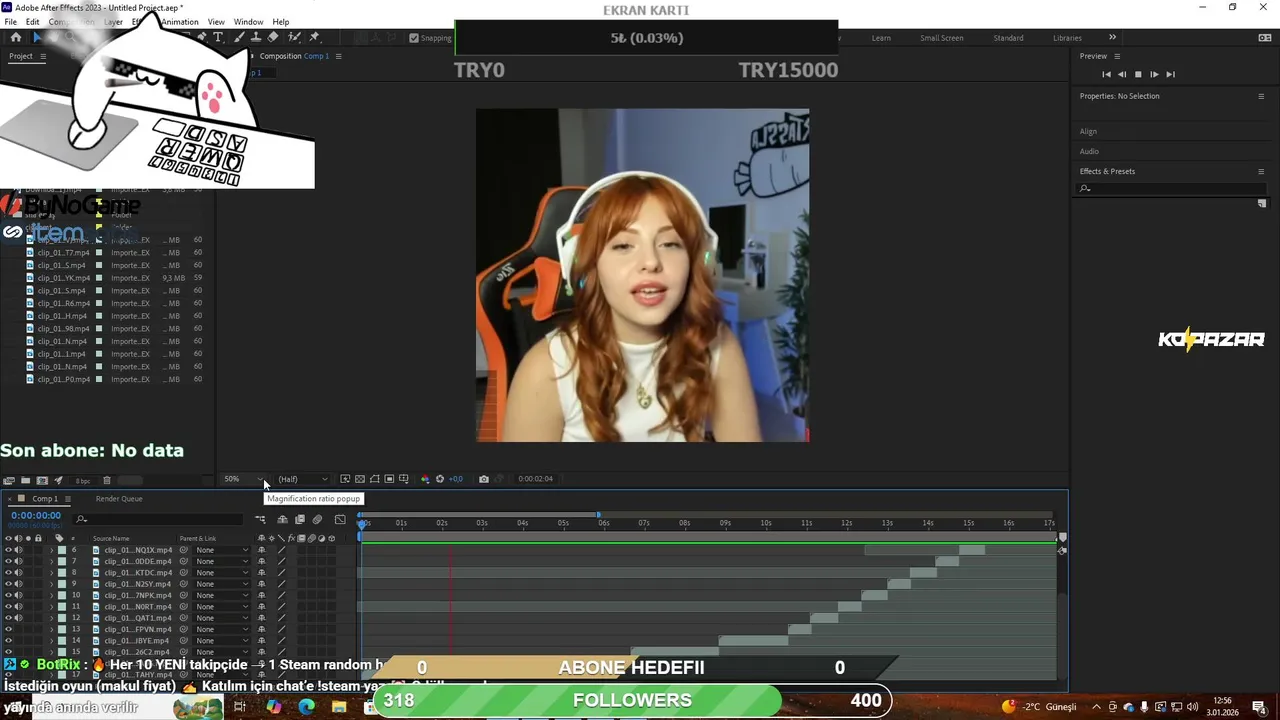
Task: Select the Type (T) tool
Action: (218, 37)
